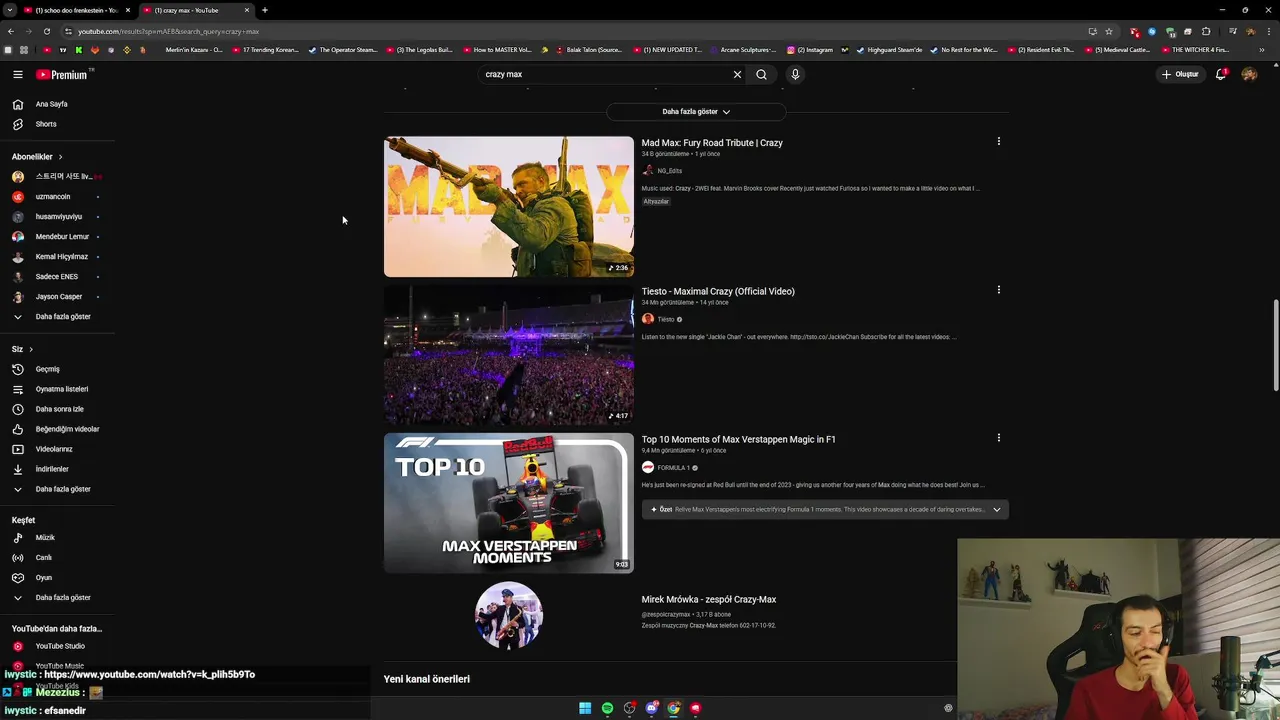
Task: Start voice search with the microphone
Action: point(795,74)
